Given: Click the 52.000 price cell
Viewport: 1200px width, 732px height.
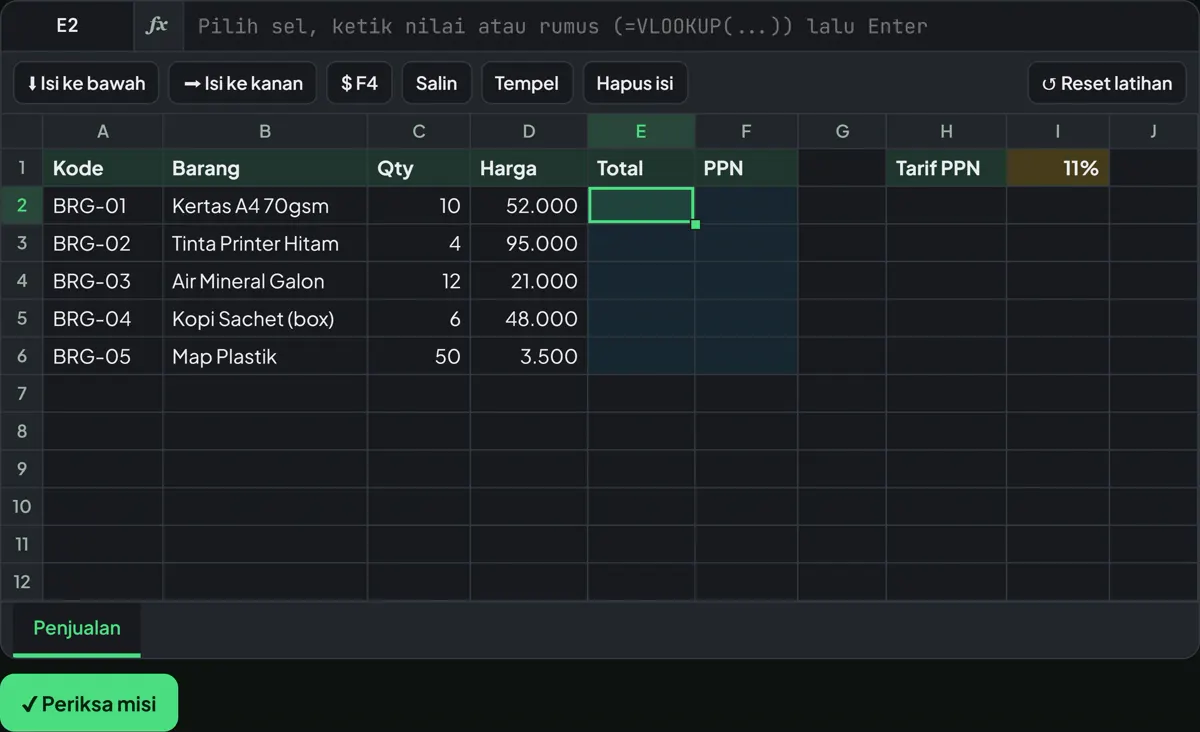Looking at the screenshot, I should tap(529, 206).
